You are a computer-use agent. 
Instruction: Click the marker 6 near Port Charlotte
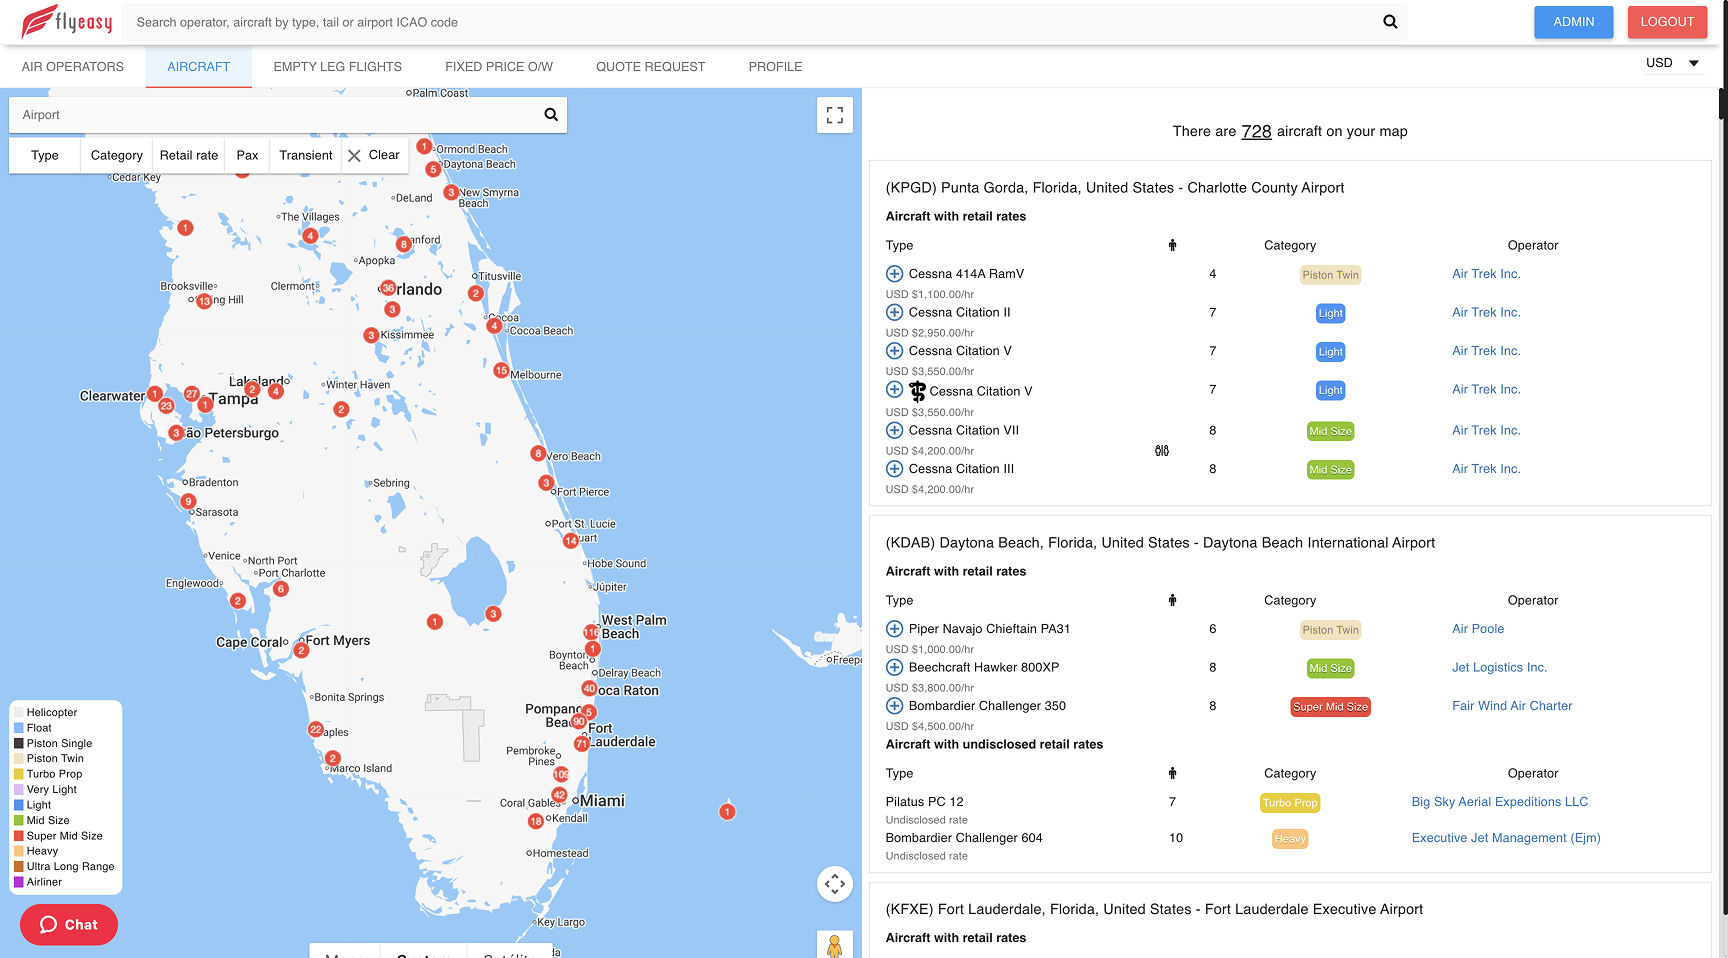(281, 589)
